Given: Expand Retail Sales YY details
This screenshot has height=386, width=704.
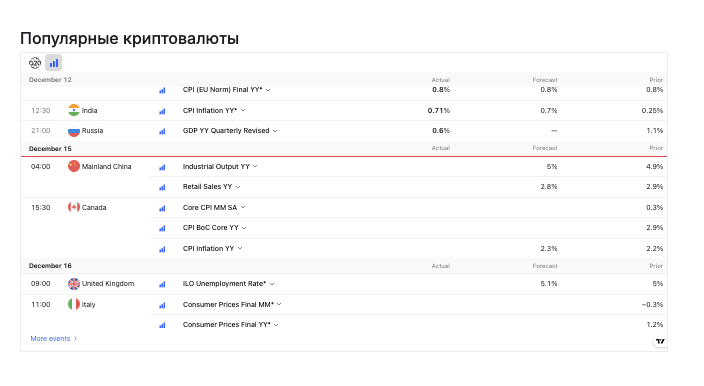Looking at the screenshot, I should (x=238, y=187).
